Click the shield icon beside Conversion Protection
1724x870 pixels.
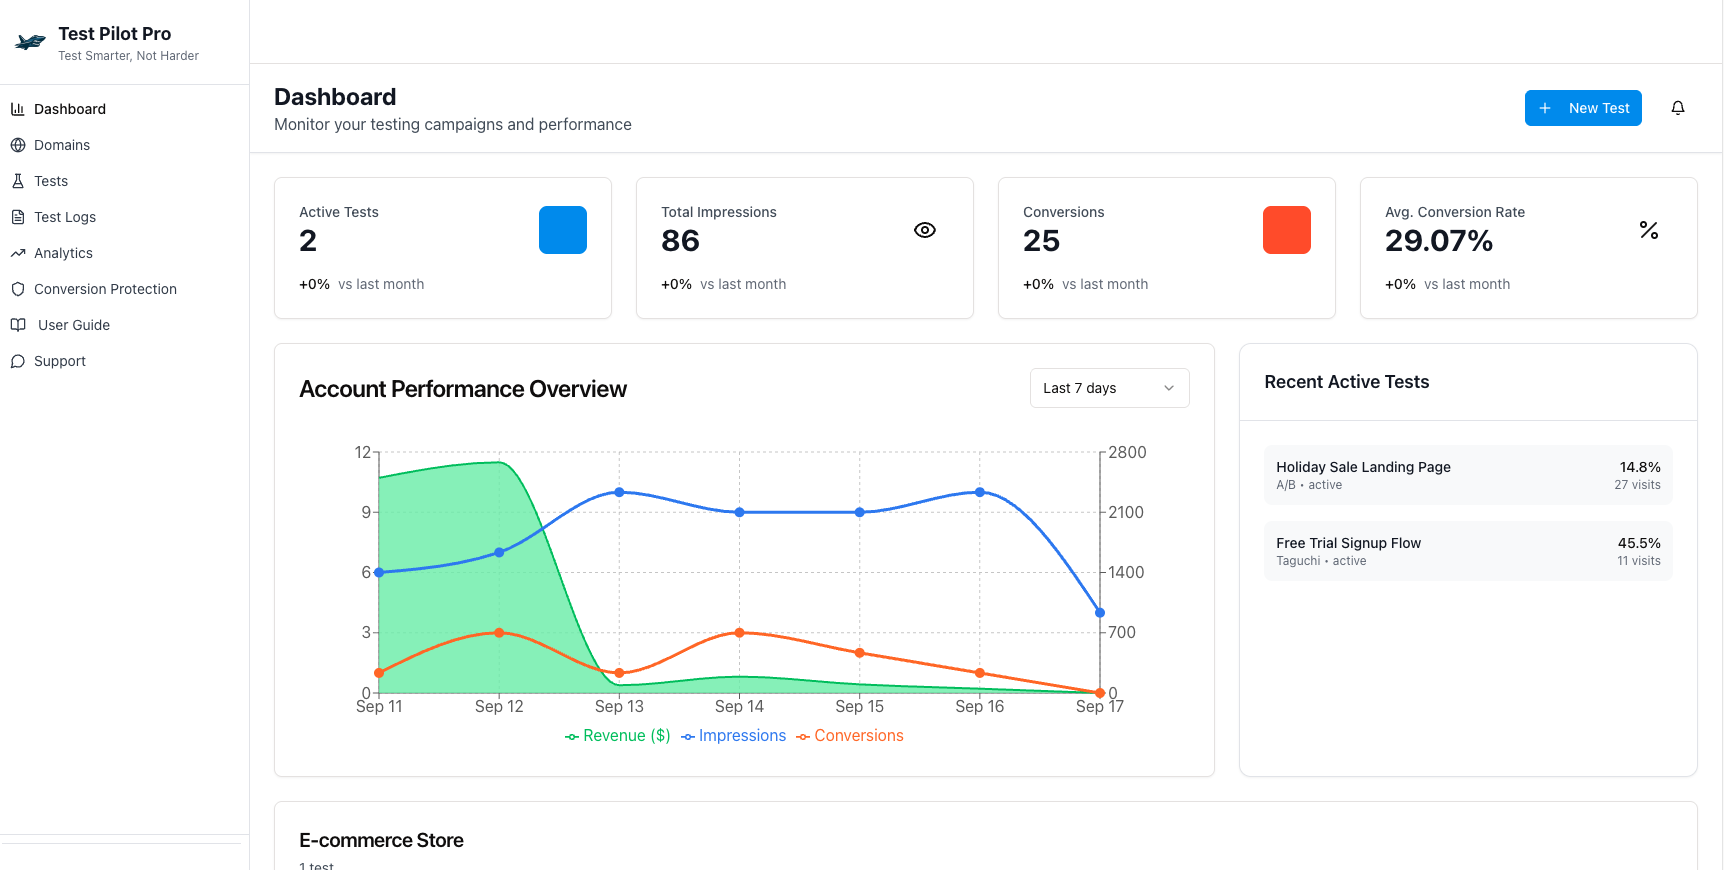(18, 289)
